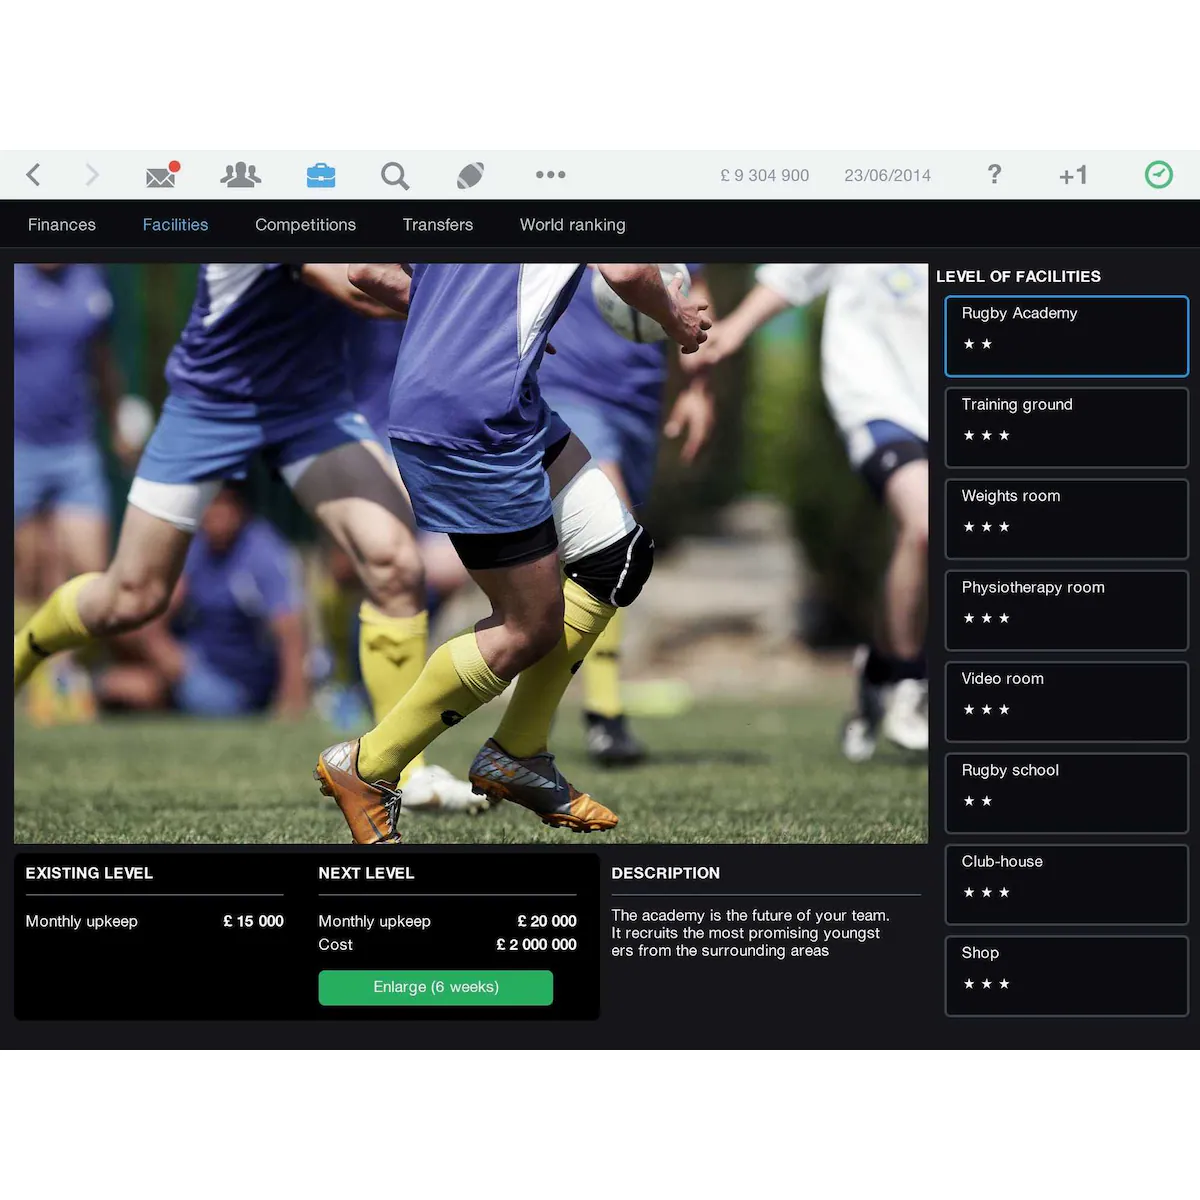Open the question mark help
The width and height of the screenshot is (1200, 1200).
(x=994, y=174)
